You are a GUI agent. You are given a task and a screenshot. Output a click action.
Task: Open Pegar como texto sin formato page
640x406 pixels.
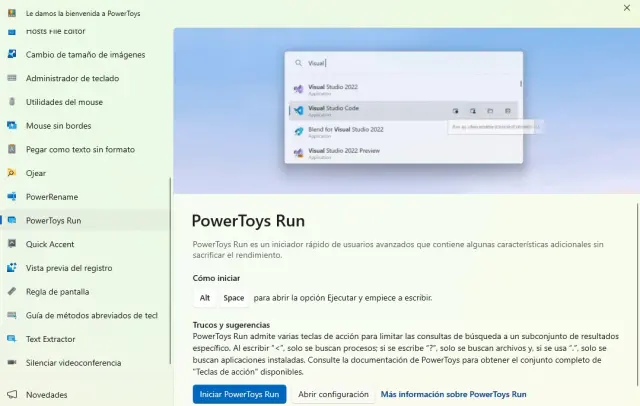coord(80,149)
